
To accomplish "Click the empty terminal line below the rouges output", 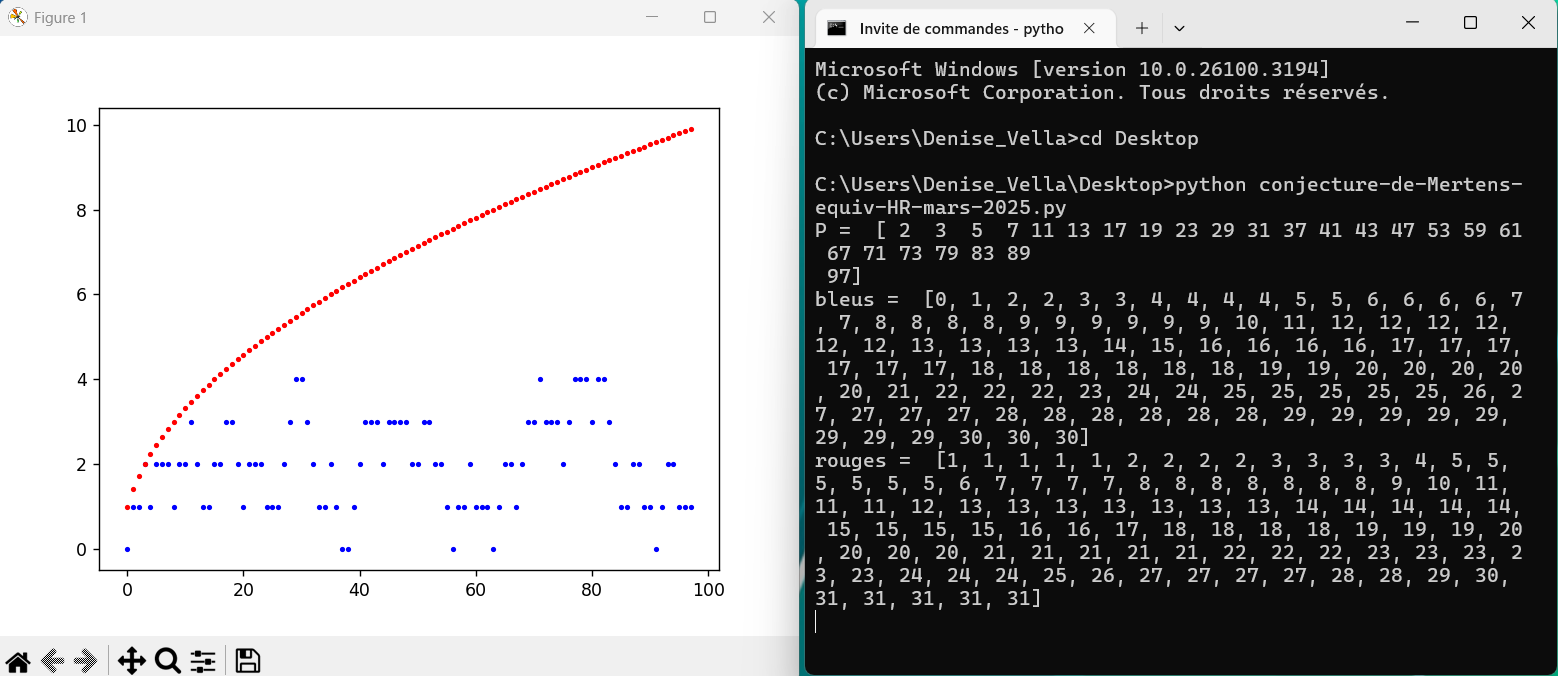I will tap(1000, 621).
